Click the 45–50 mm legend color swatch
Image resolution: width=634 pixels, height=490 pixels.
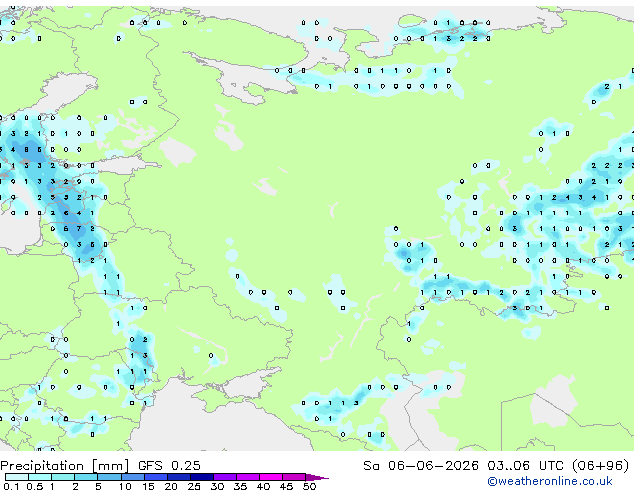294,477
